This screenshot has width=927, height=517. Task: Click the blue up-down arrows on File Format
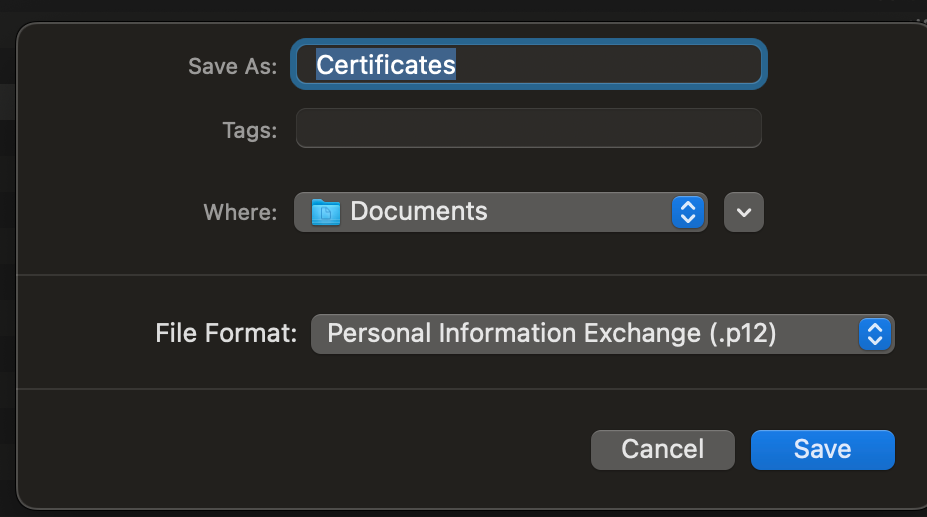point(874,334)
